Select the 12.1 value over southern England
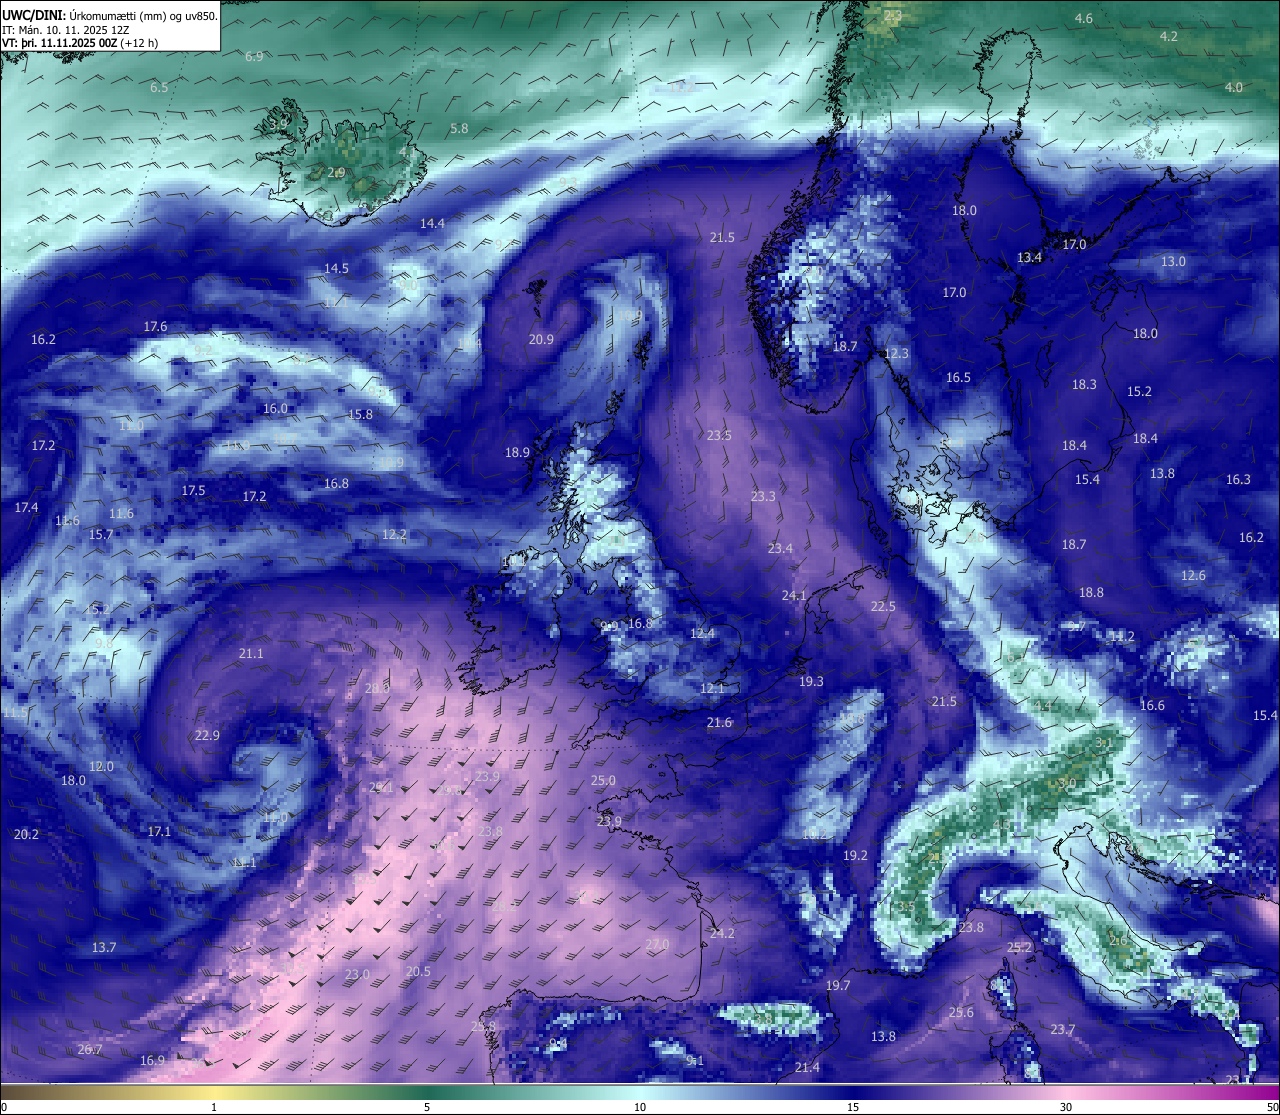 [712, 689]
